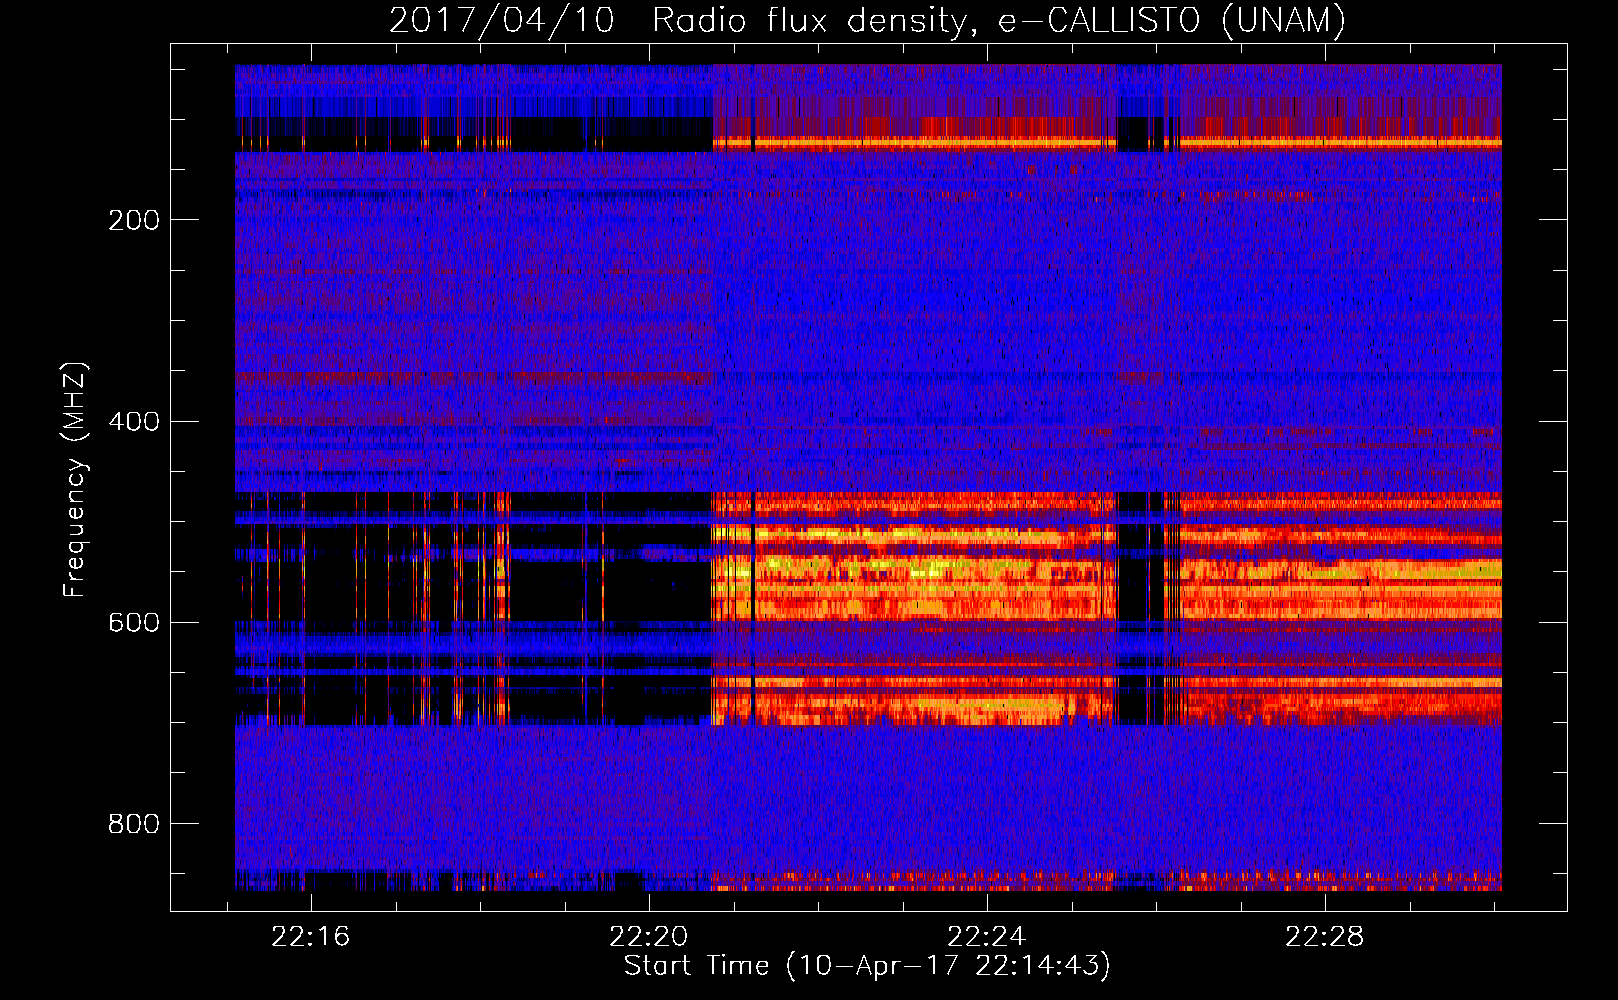Click the 'Frequency (MHZ)' axis label

pos(76,480)
